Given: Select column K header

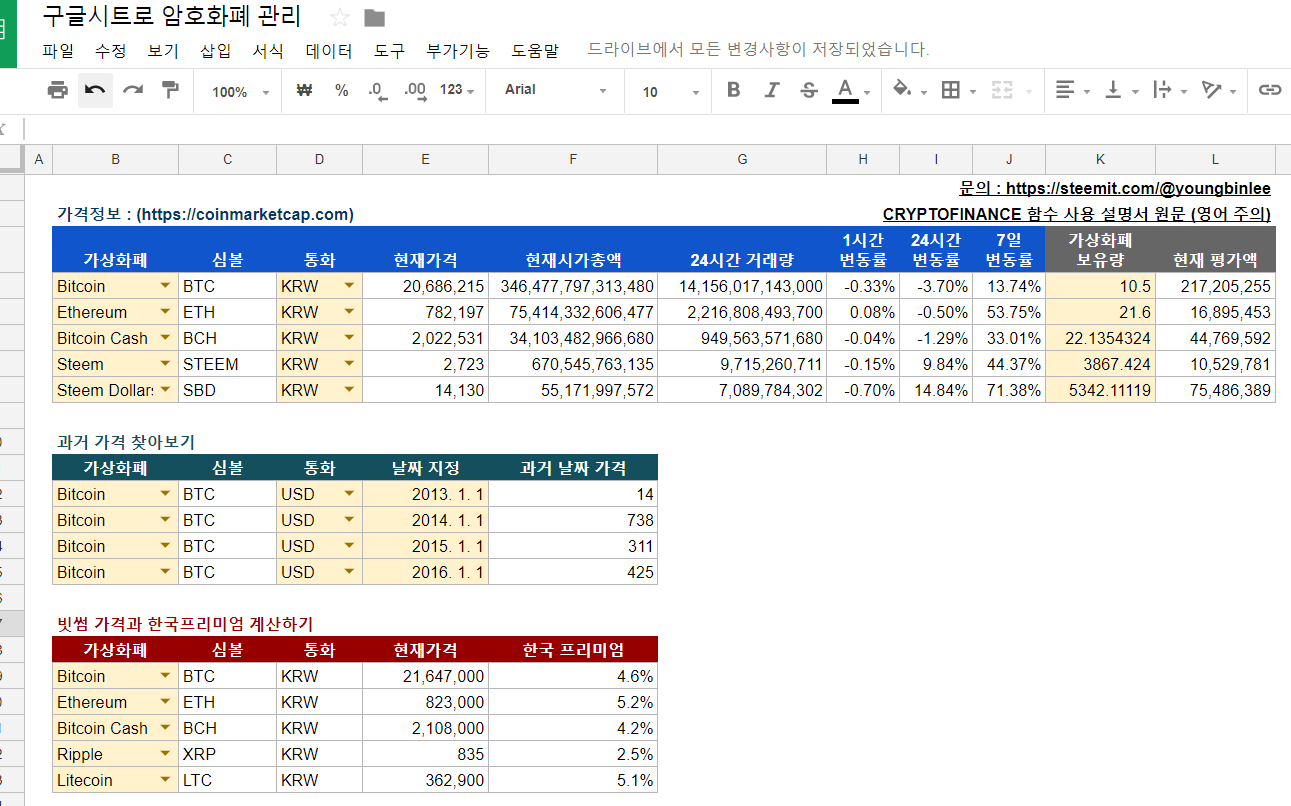Looking at the screenshot, I should click(x=1101, y=159).
